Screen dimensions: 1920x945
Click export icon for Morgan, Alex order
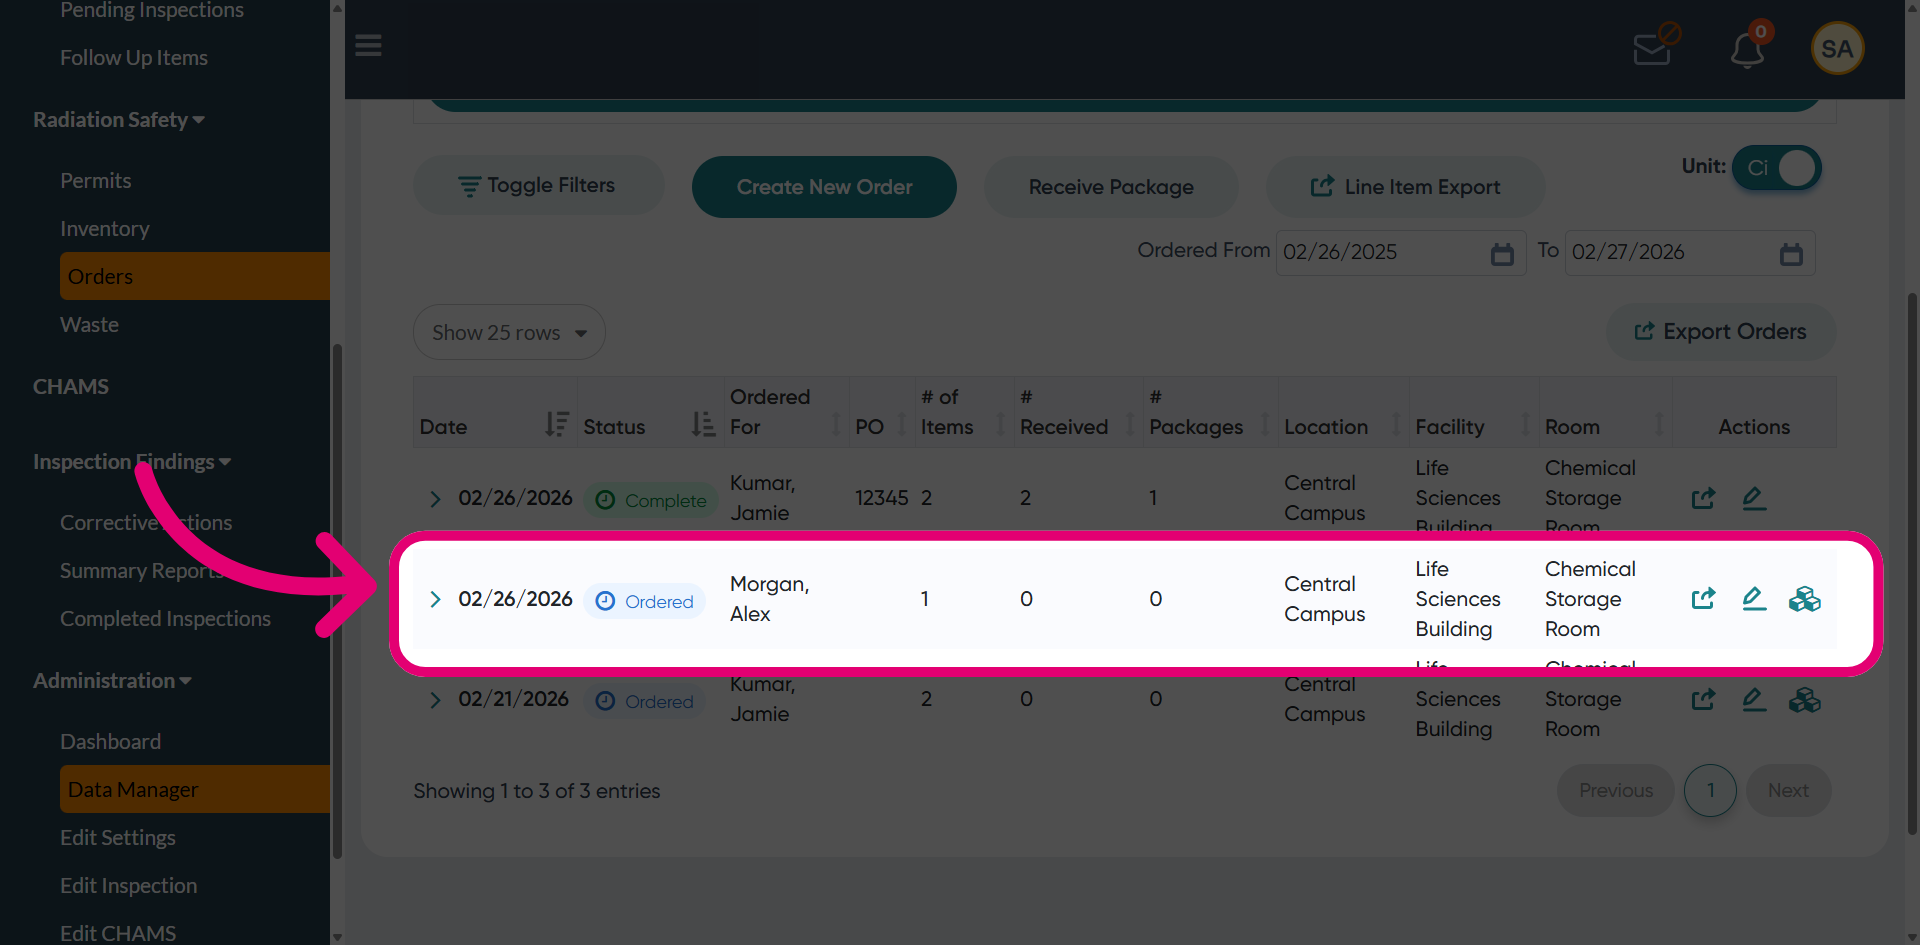(1703, 599)
